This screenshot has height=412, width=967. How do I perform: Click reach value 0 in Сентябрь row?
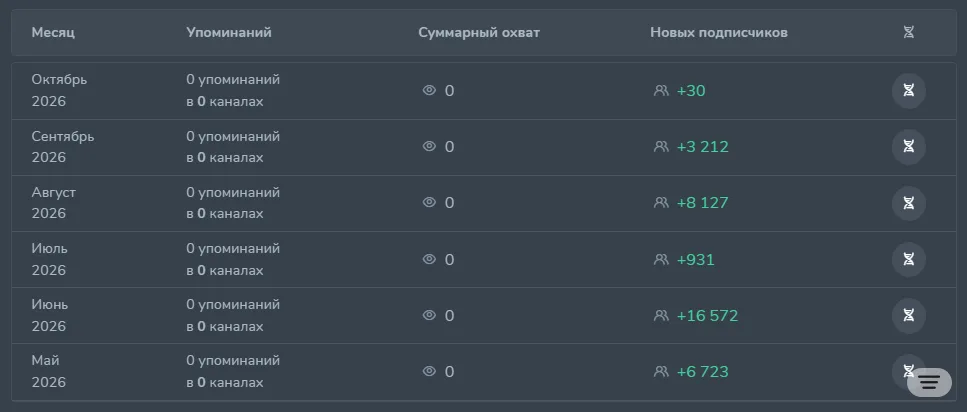[x=450, y=147]
